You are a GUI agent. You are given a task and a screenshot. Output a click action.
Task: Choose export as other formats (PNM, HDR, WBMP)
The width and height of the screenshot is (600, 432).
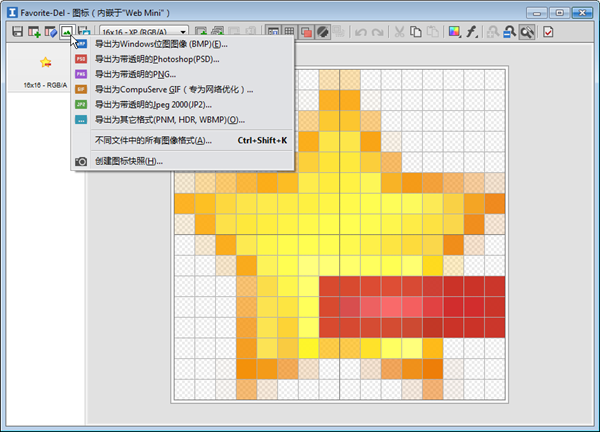click(183, 120)
